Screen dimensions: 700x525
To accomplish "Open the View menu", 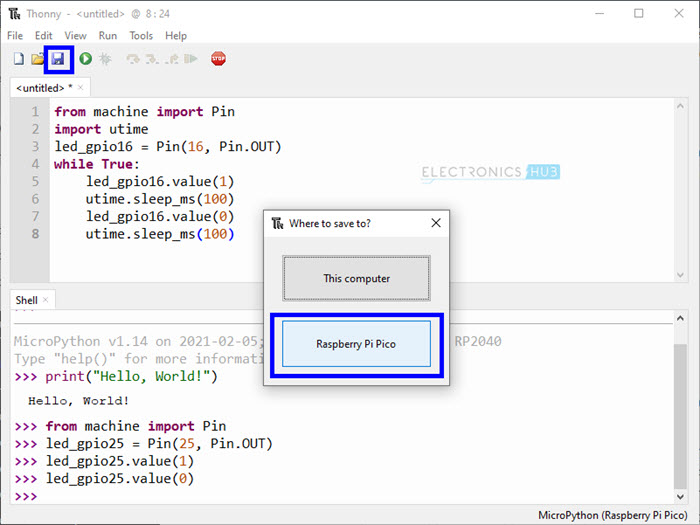I will point(75,36).
